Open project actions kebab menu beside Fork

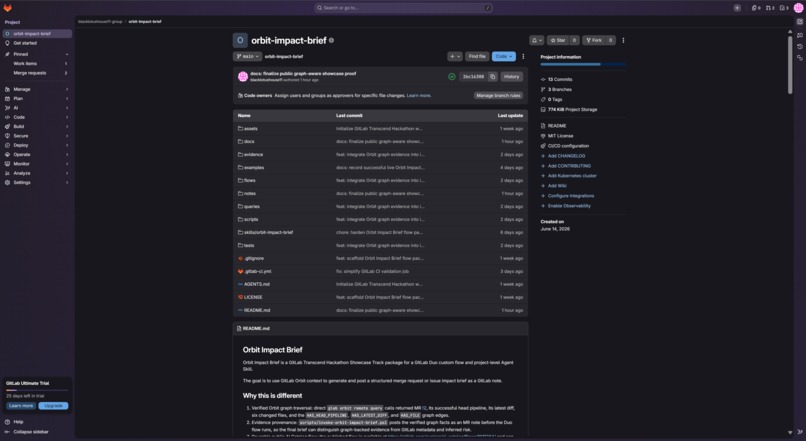[x=624, y=40]
